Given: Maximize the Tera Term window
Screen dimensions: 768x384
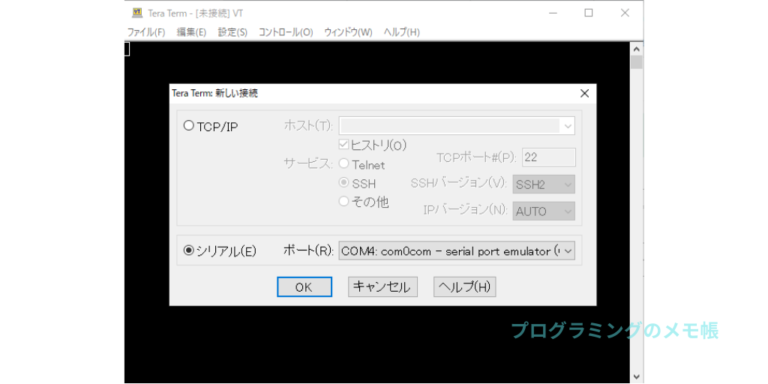Looking at the screenshot, I should 589,13.
